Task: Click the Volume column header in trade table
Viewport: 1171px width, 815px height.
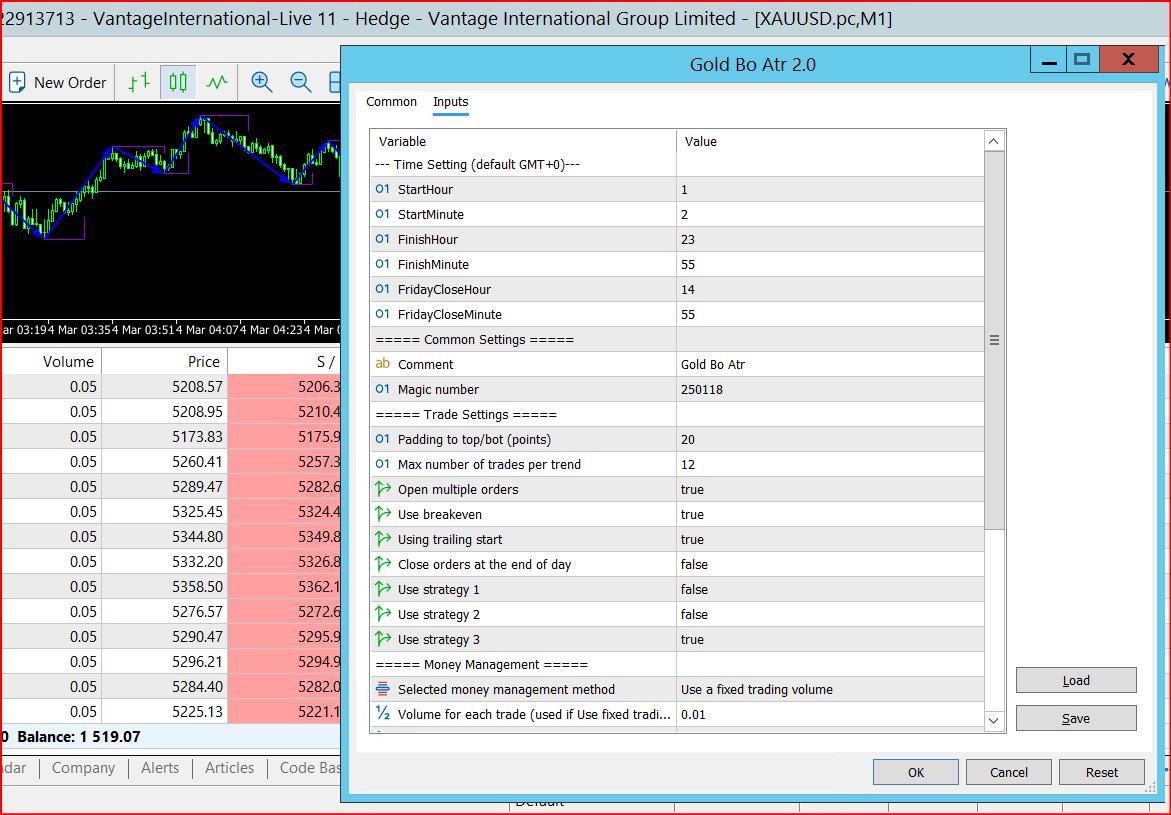Action: click(52, 362)
